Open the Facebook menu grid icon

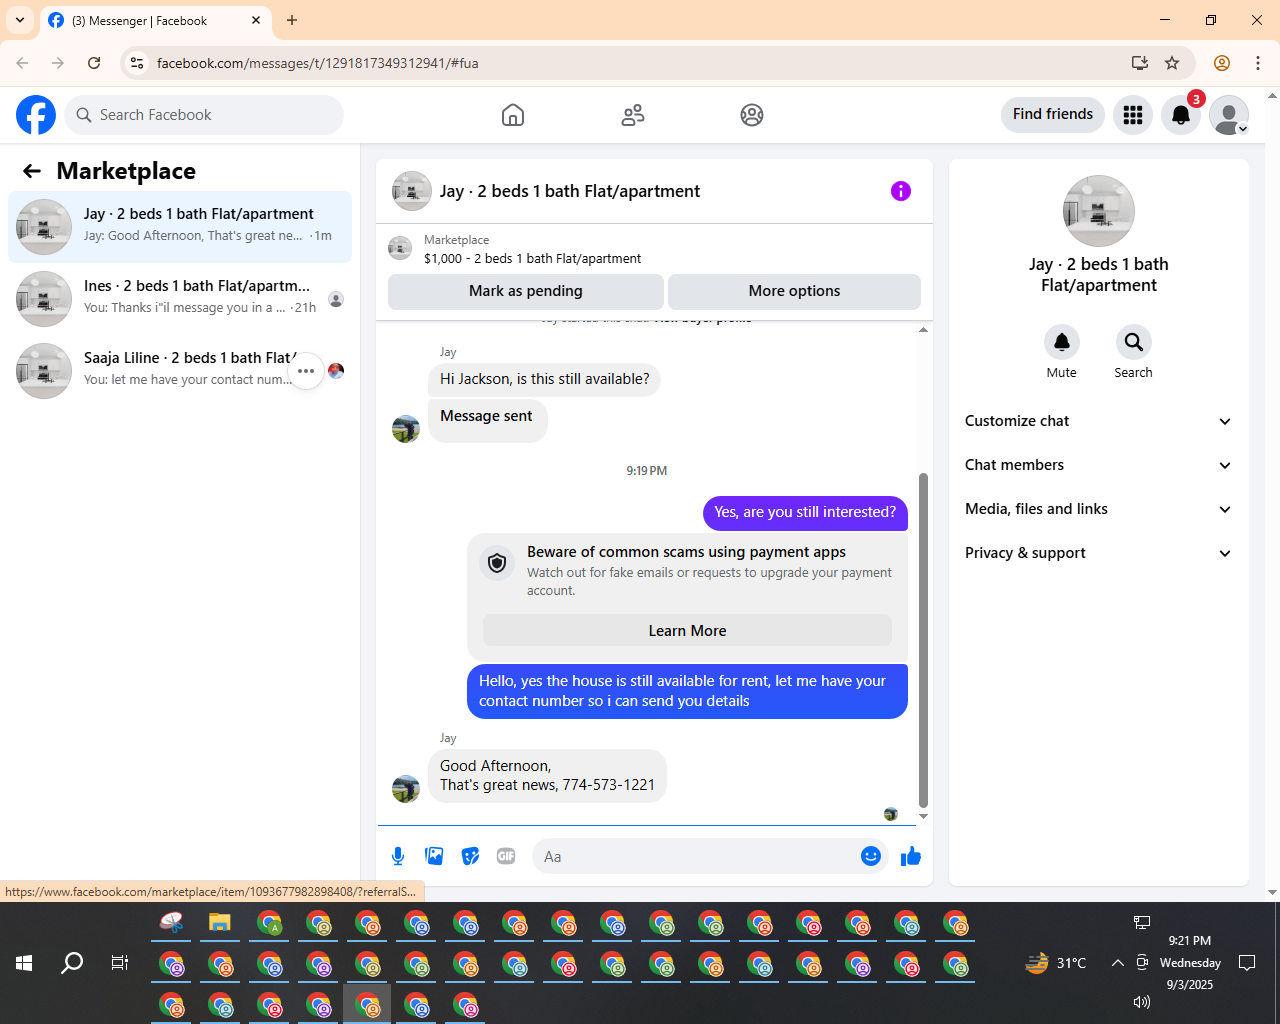(1133, 115)
